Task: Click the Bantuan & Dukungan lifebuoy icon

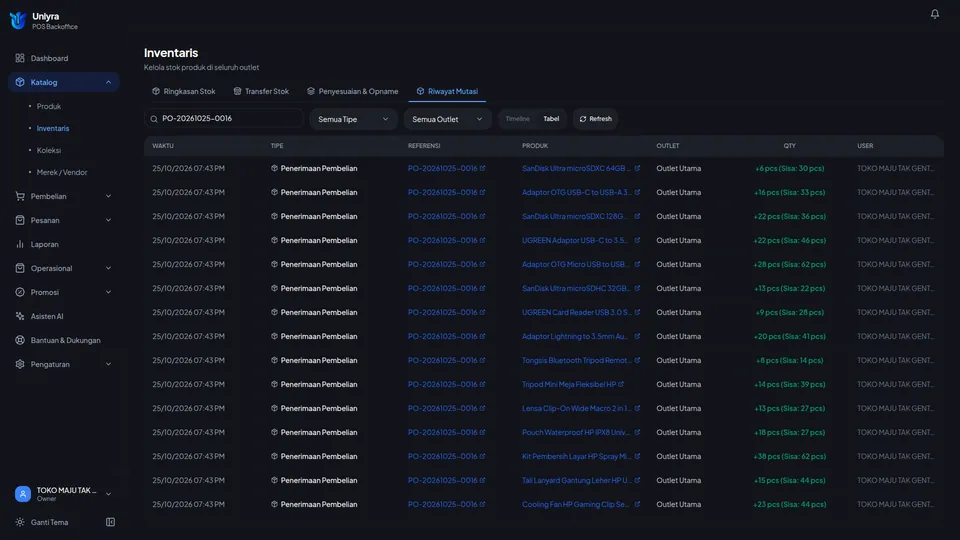Action: (20, 340)
